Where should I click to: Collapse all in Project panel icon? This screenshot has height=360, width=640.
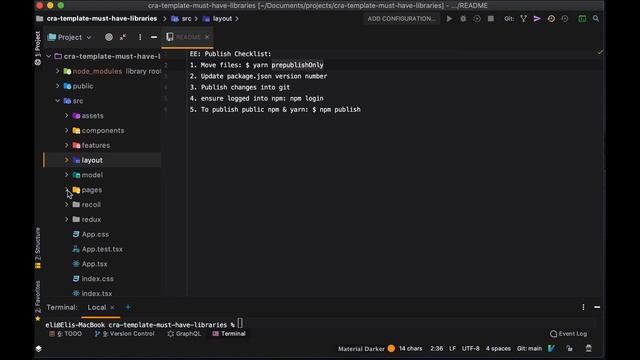[123, 37]
